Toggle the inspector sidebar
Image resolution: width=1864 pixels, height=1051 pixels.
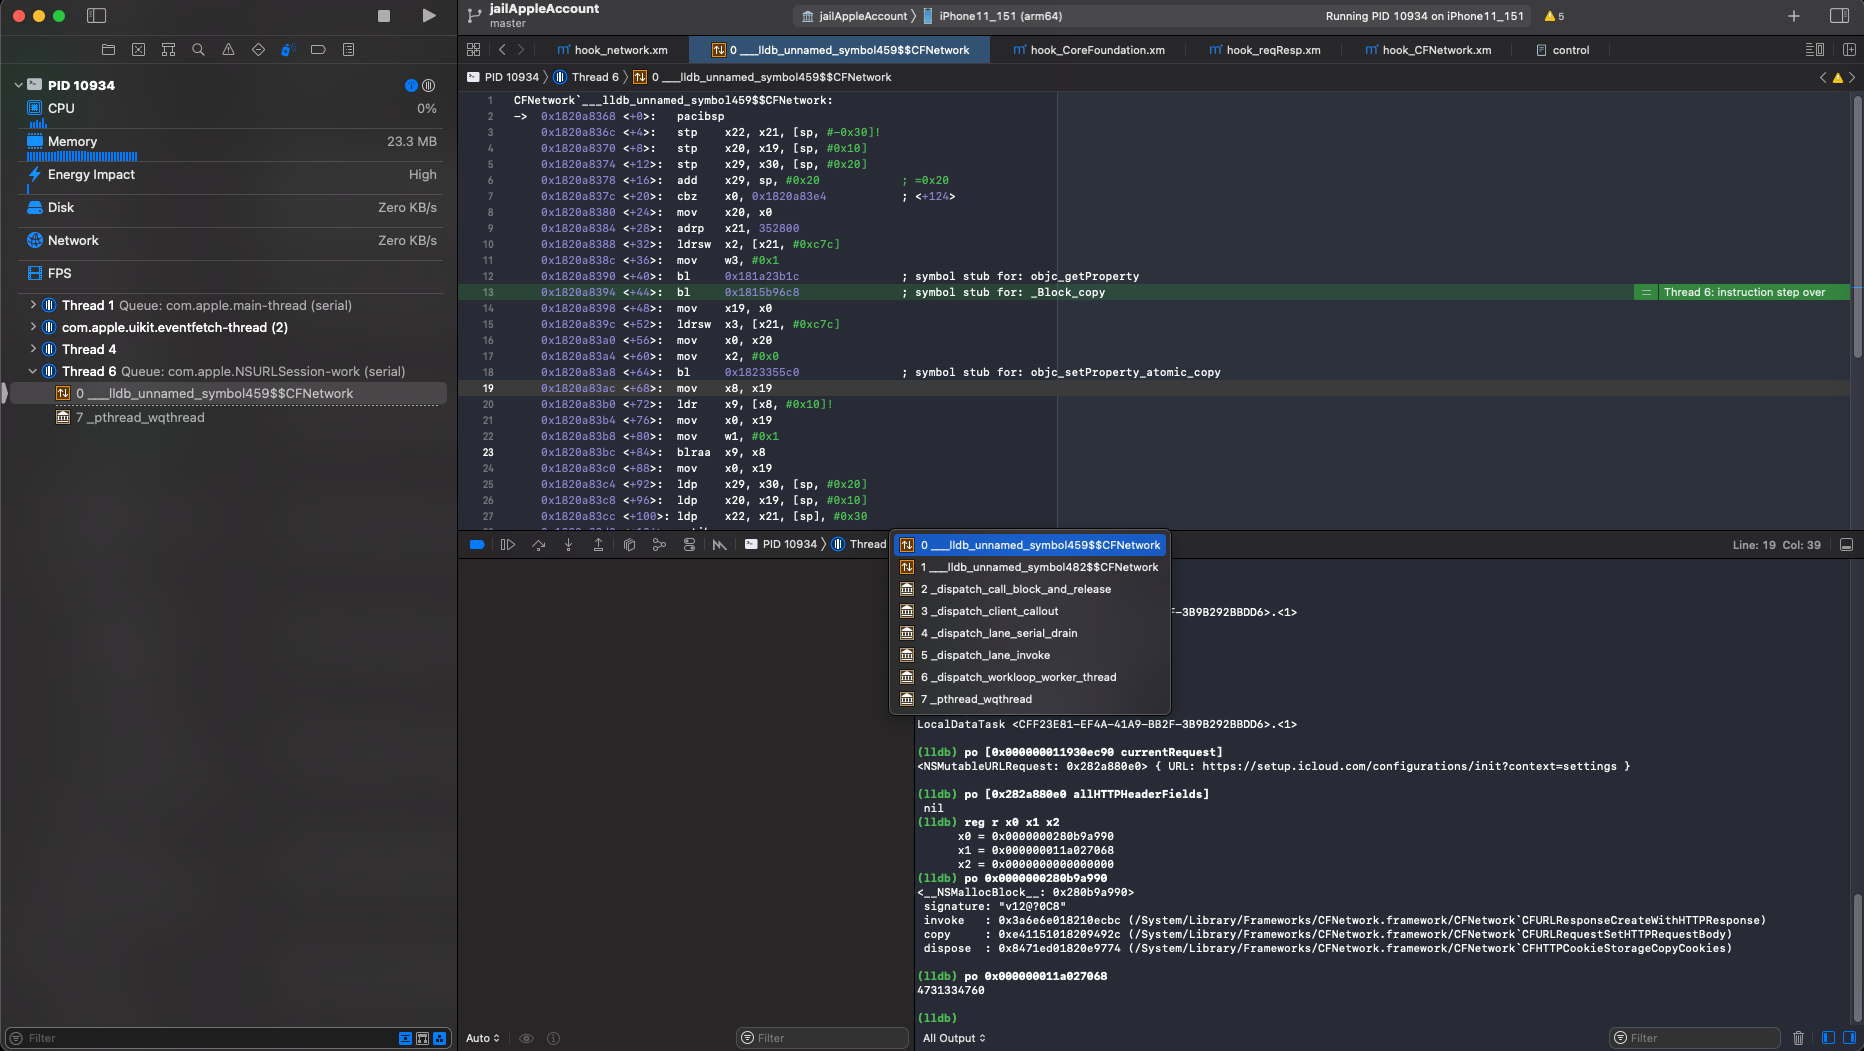tap(1839, 16)
